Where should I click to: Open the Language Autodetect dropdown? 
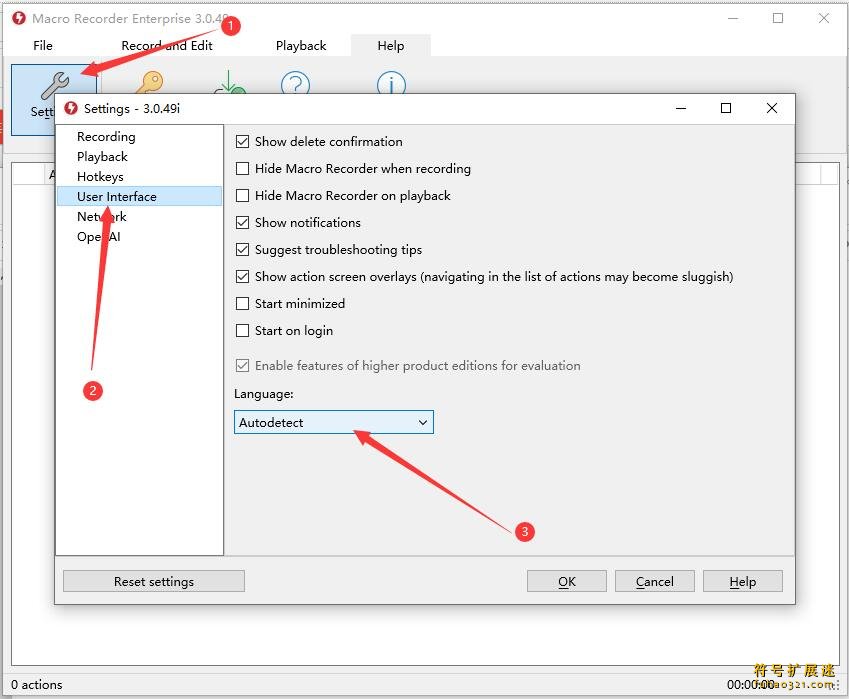click(x=334, y=422)
